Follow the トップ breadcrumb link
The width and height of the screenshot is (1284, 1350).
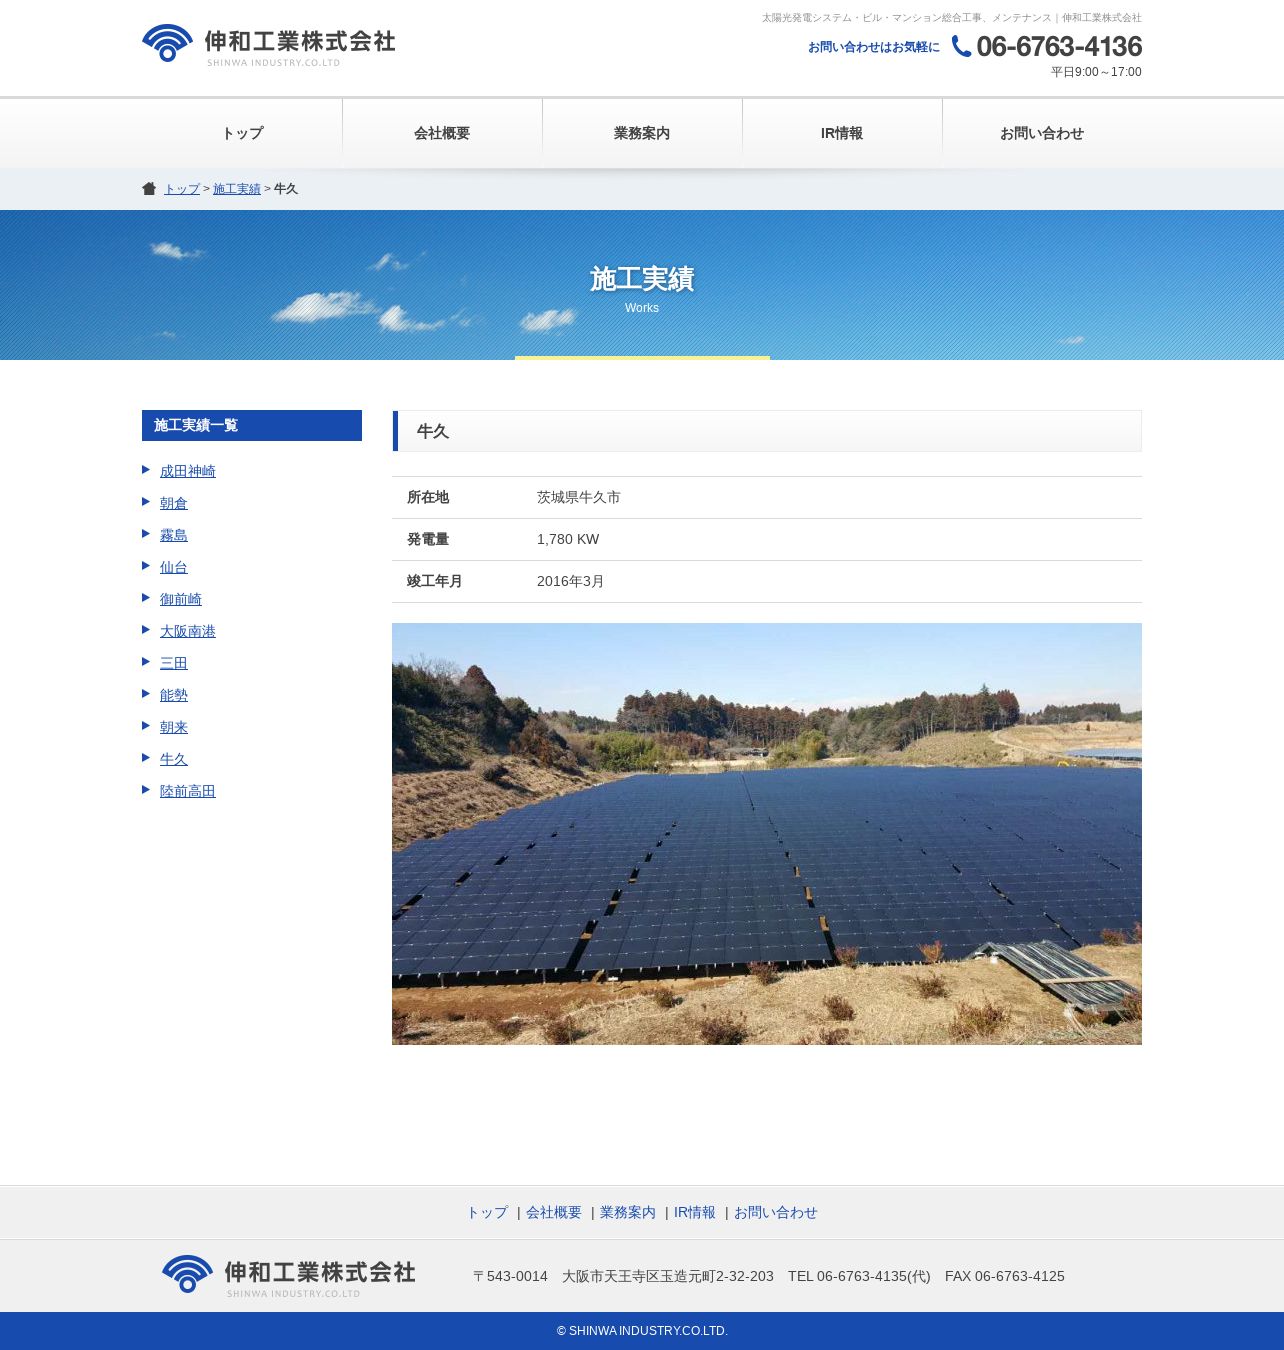pos(182,189)
